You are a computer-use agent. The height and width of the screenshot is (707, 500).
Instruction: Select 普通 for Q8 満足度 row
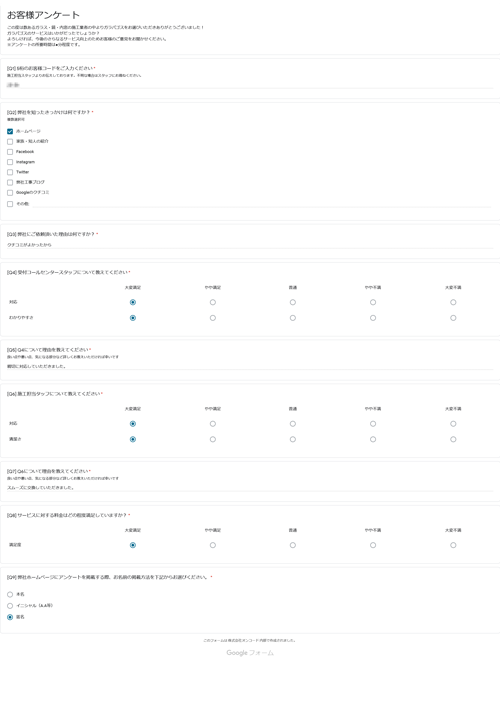(x=293, y=545)
